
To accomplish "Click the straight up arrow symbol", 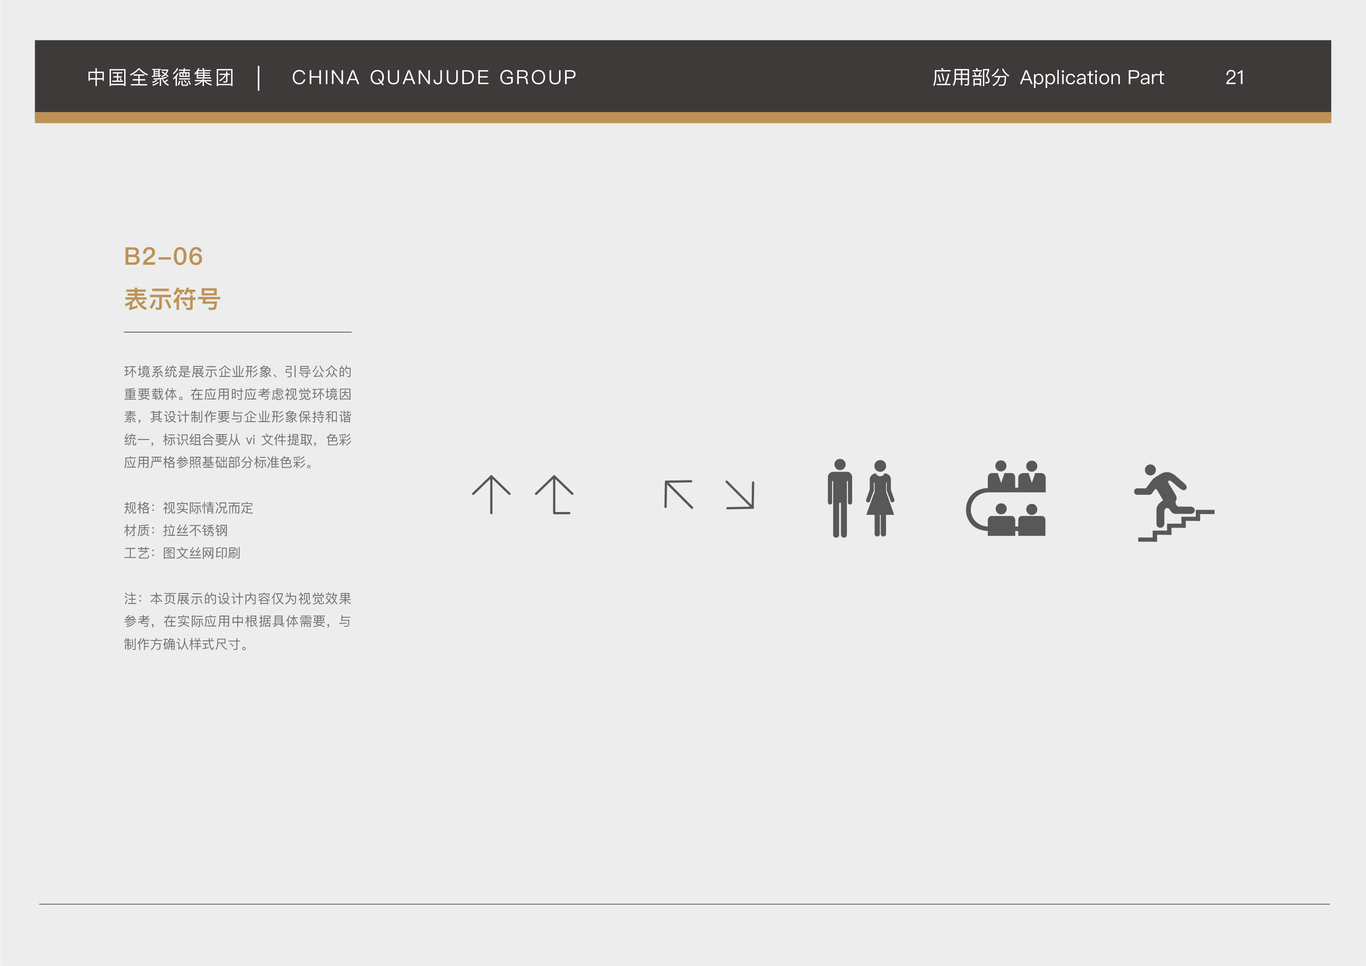I will point(491,495).
